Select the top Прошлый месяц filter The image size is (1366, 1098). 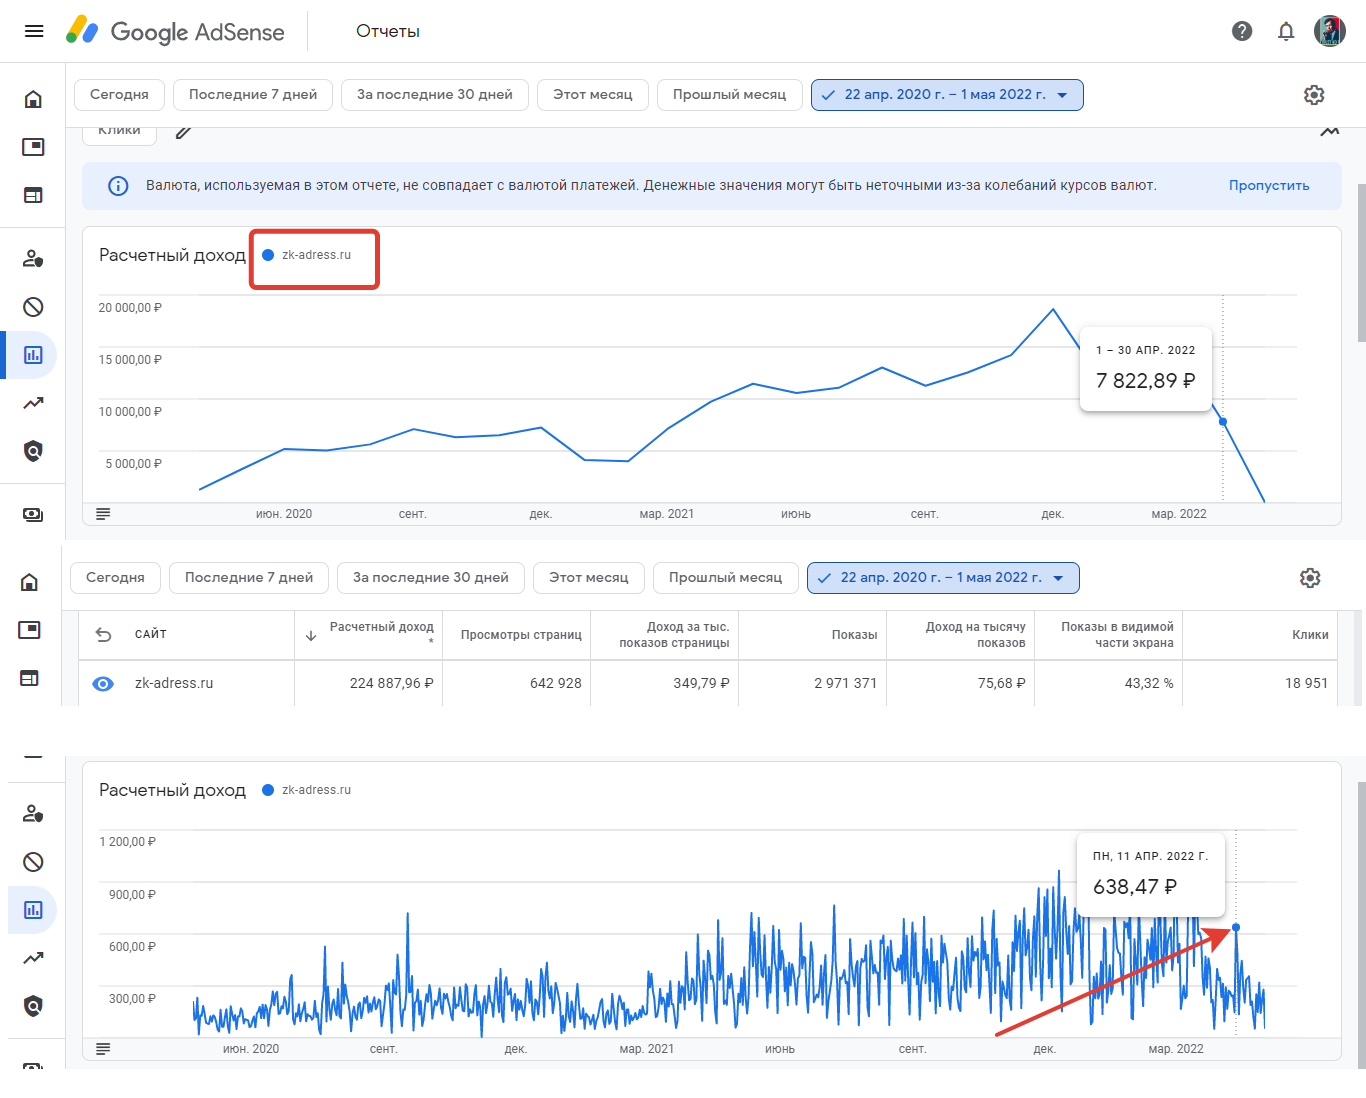pos(729,95)
